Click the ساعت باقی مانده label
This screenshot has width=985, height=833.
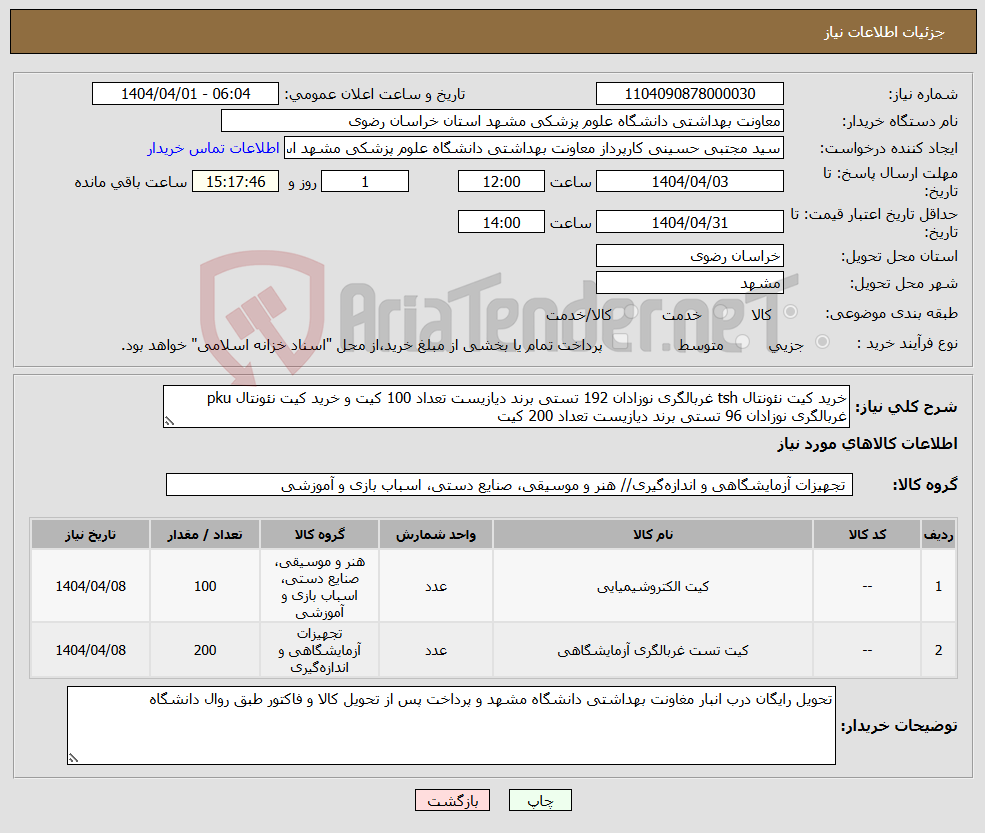tap(131, 182)
